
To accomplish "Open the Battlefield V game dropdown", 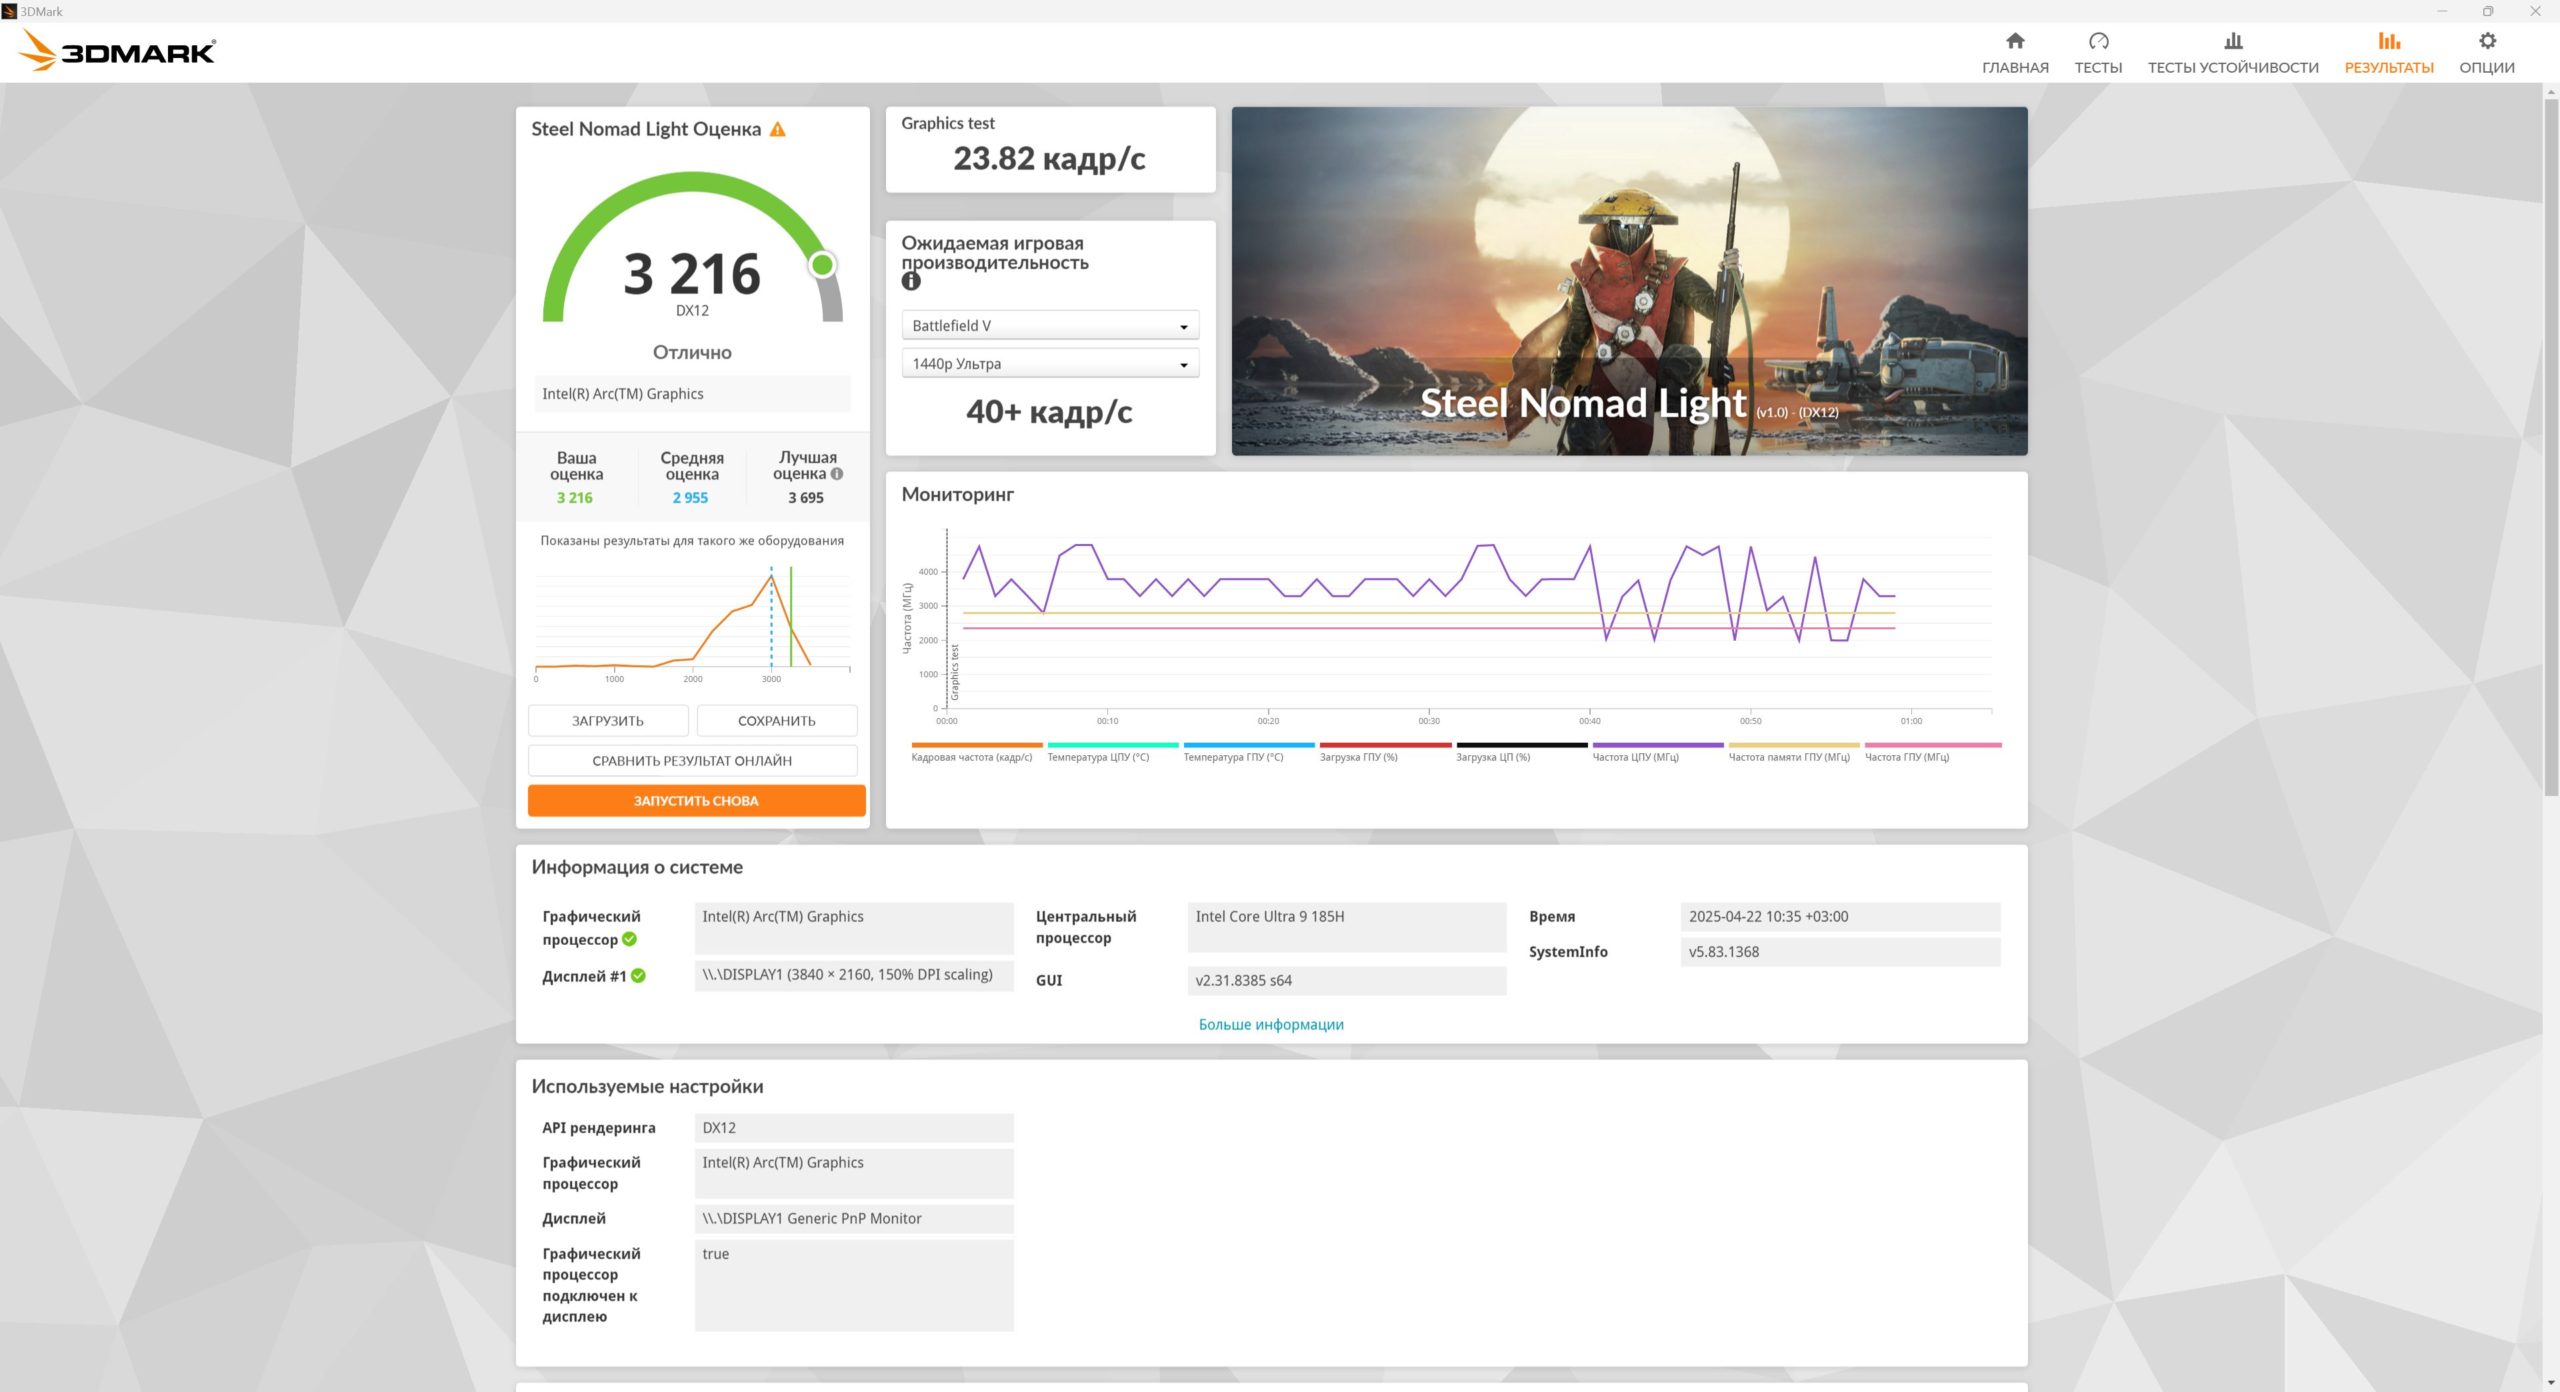I will click(1050, 326).
